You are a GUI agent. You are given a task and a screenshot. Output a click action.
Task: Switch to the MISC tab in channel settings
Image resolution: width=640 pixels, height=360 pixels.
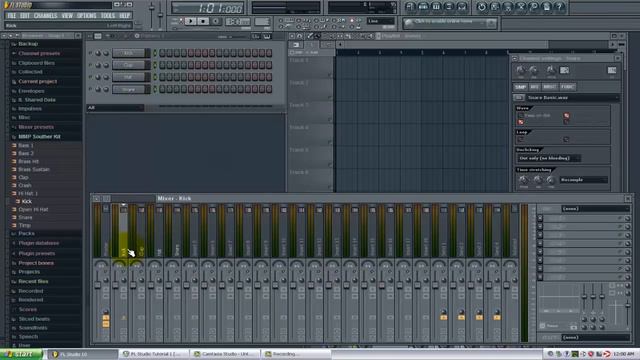[550, 87]
